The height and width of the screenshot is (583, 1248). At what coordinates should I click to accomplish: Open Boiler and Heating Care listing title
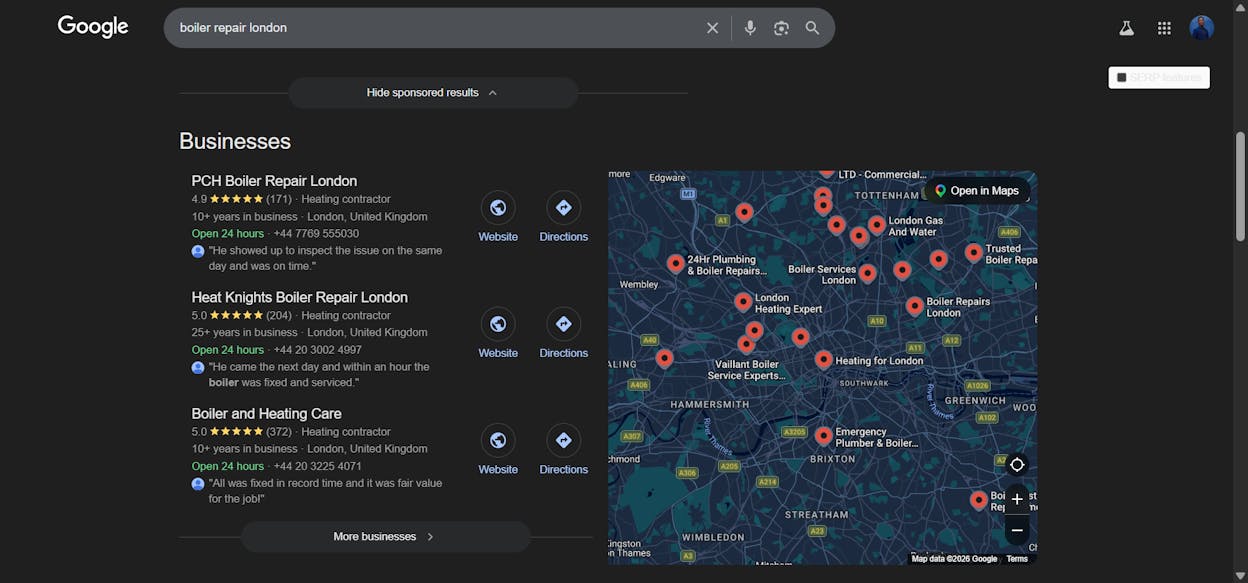tap(266, 413)
